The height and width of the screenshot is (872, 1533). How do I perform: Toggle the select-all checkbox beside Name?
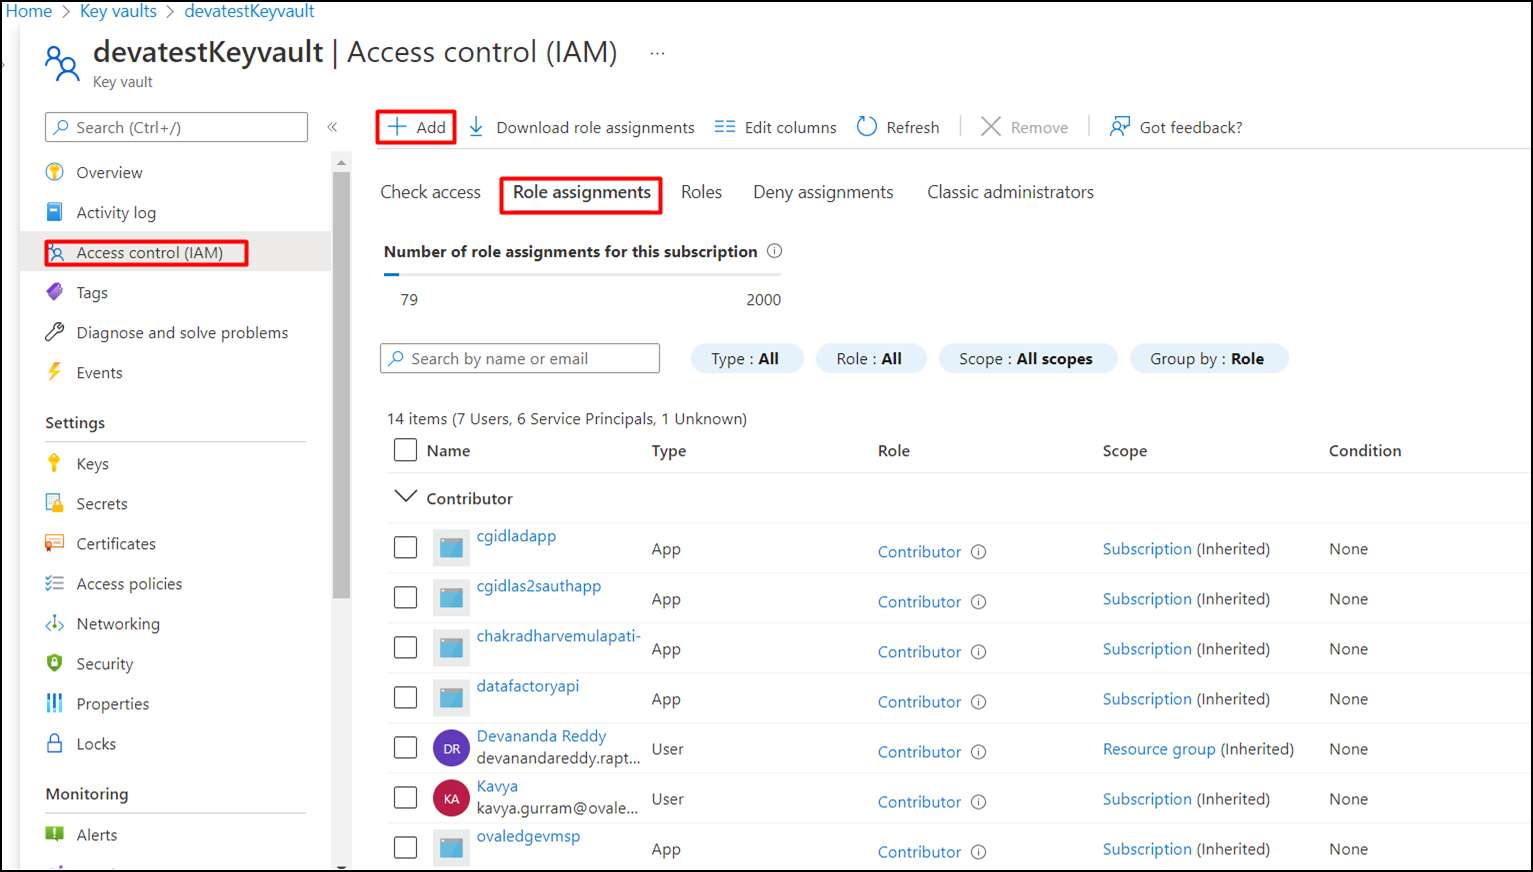point(405,450)
